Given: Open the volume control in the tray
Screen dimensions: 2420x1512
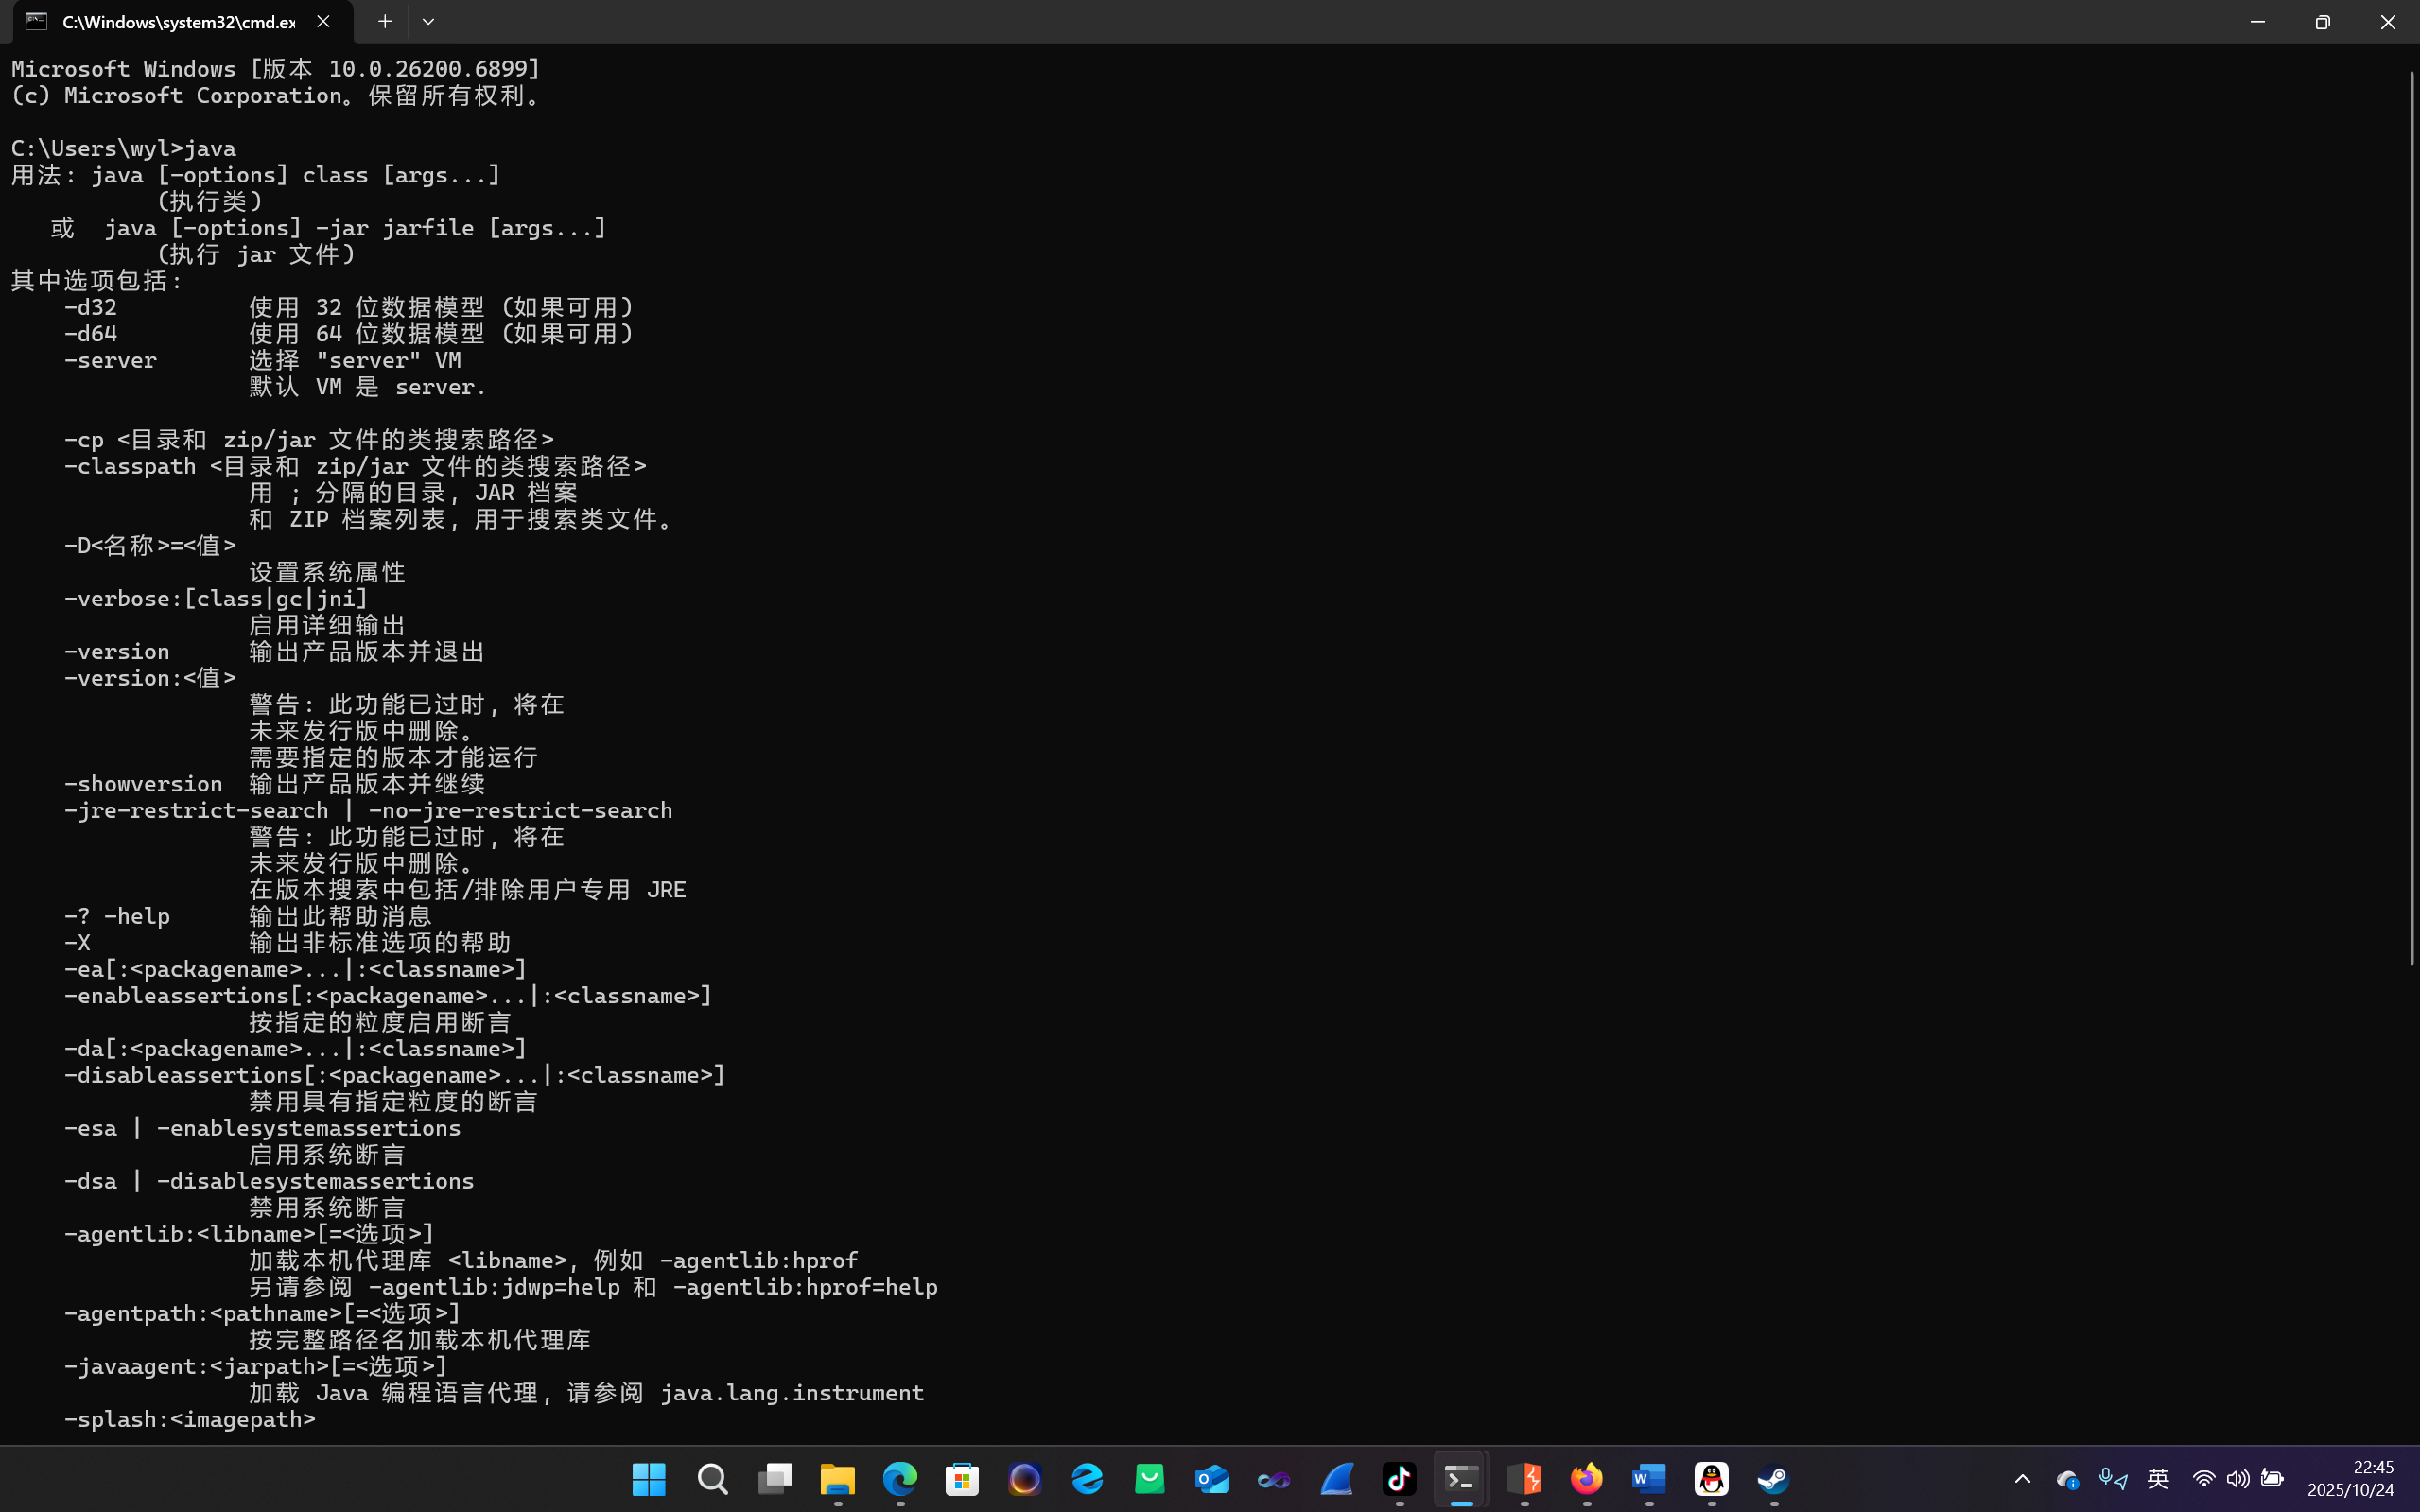Looking at the screenshot, I should point(2238,1478).
